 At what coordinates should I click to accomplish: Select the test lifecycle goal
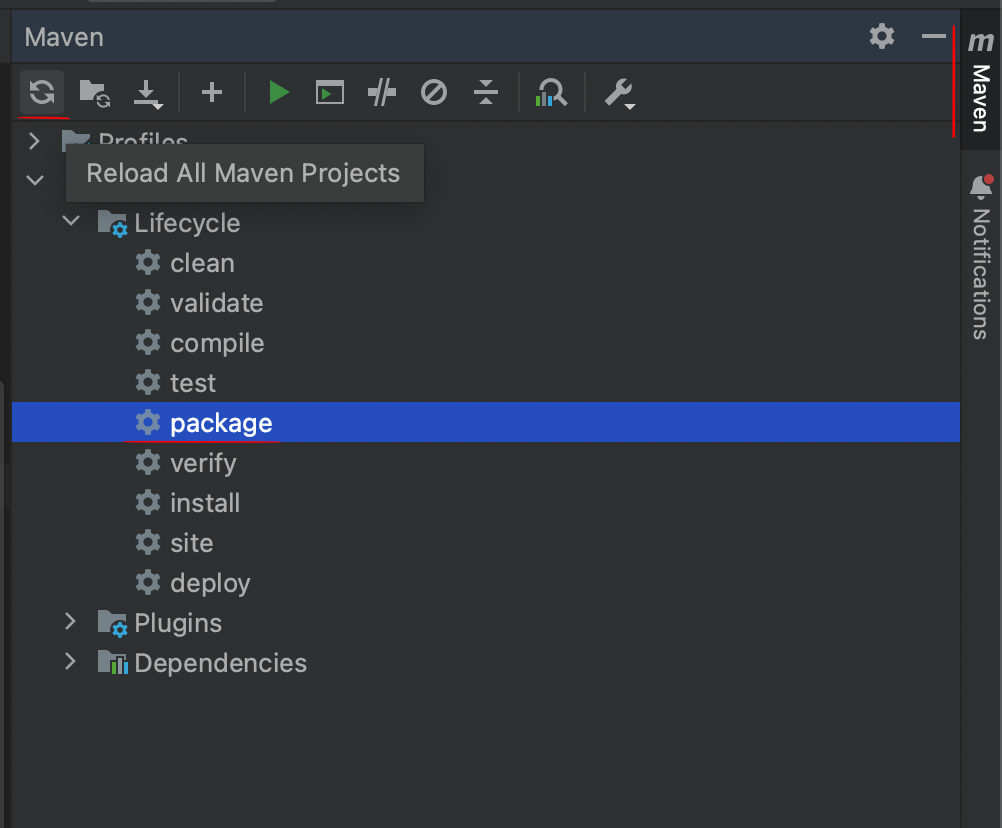point(175,383)
